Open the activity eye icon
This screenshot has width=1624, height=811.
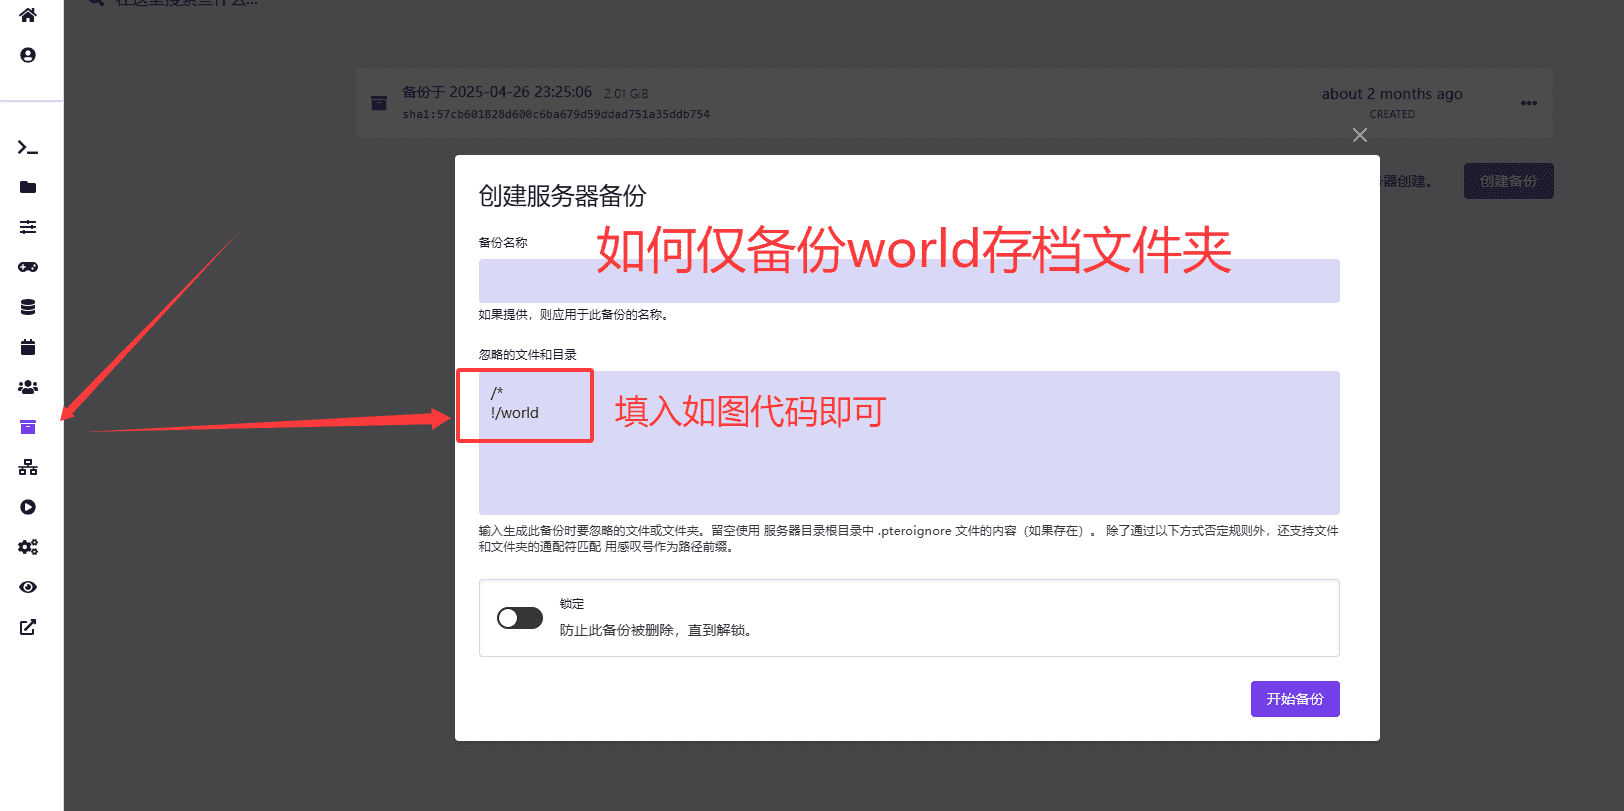click(x=28, y=587)
